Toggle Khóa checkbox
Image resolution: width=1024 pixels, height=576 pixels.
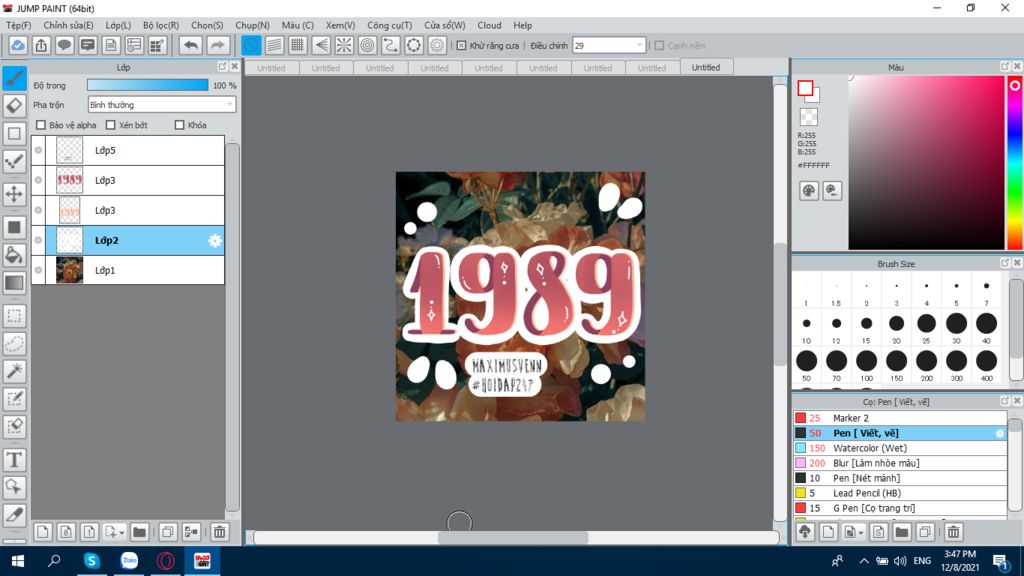pos(180,125)
